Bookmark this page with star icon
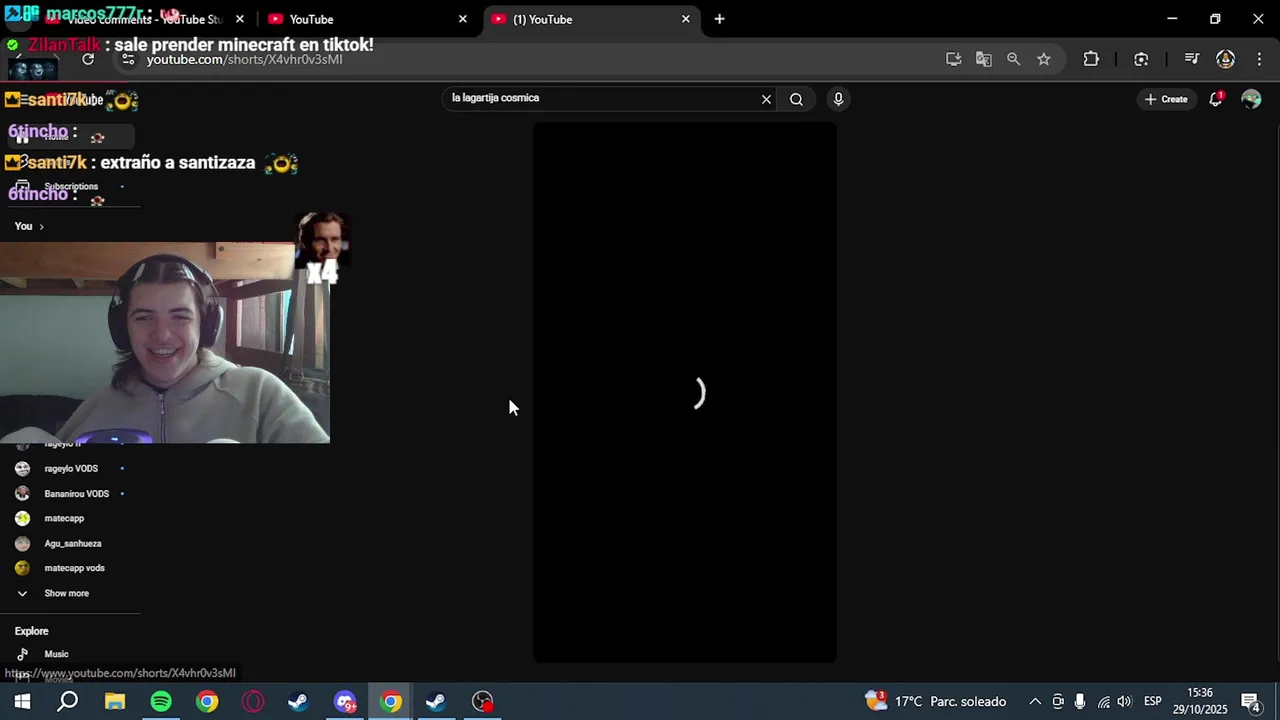 pos(1044,59)
